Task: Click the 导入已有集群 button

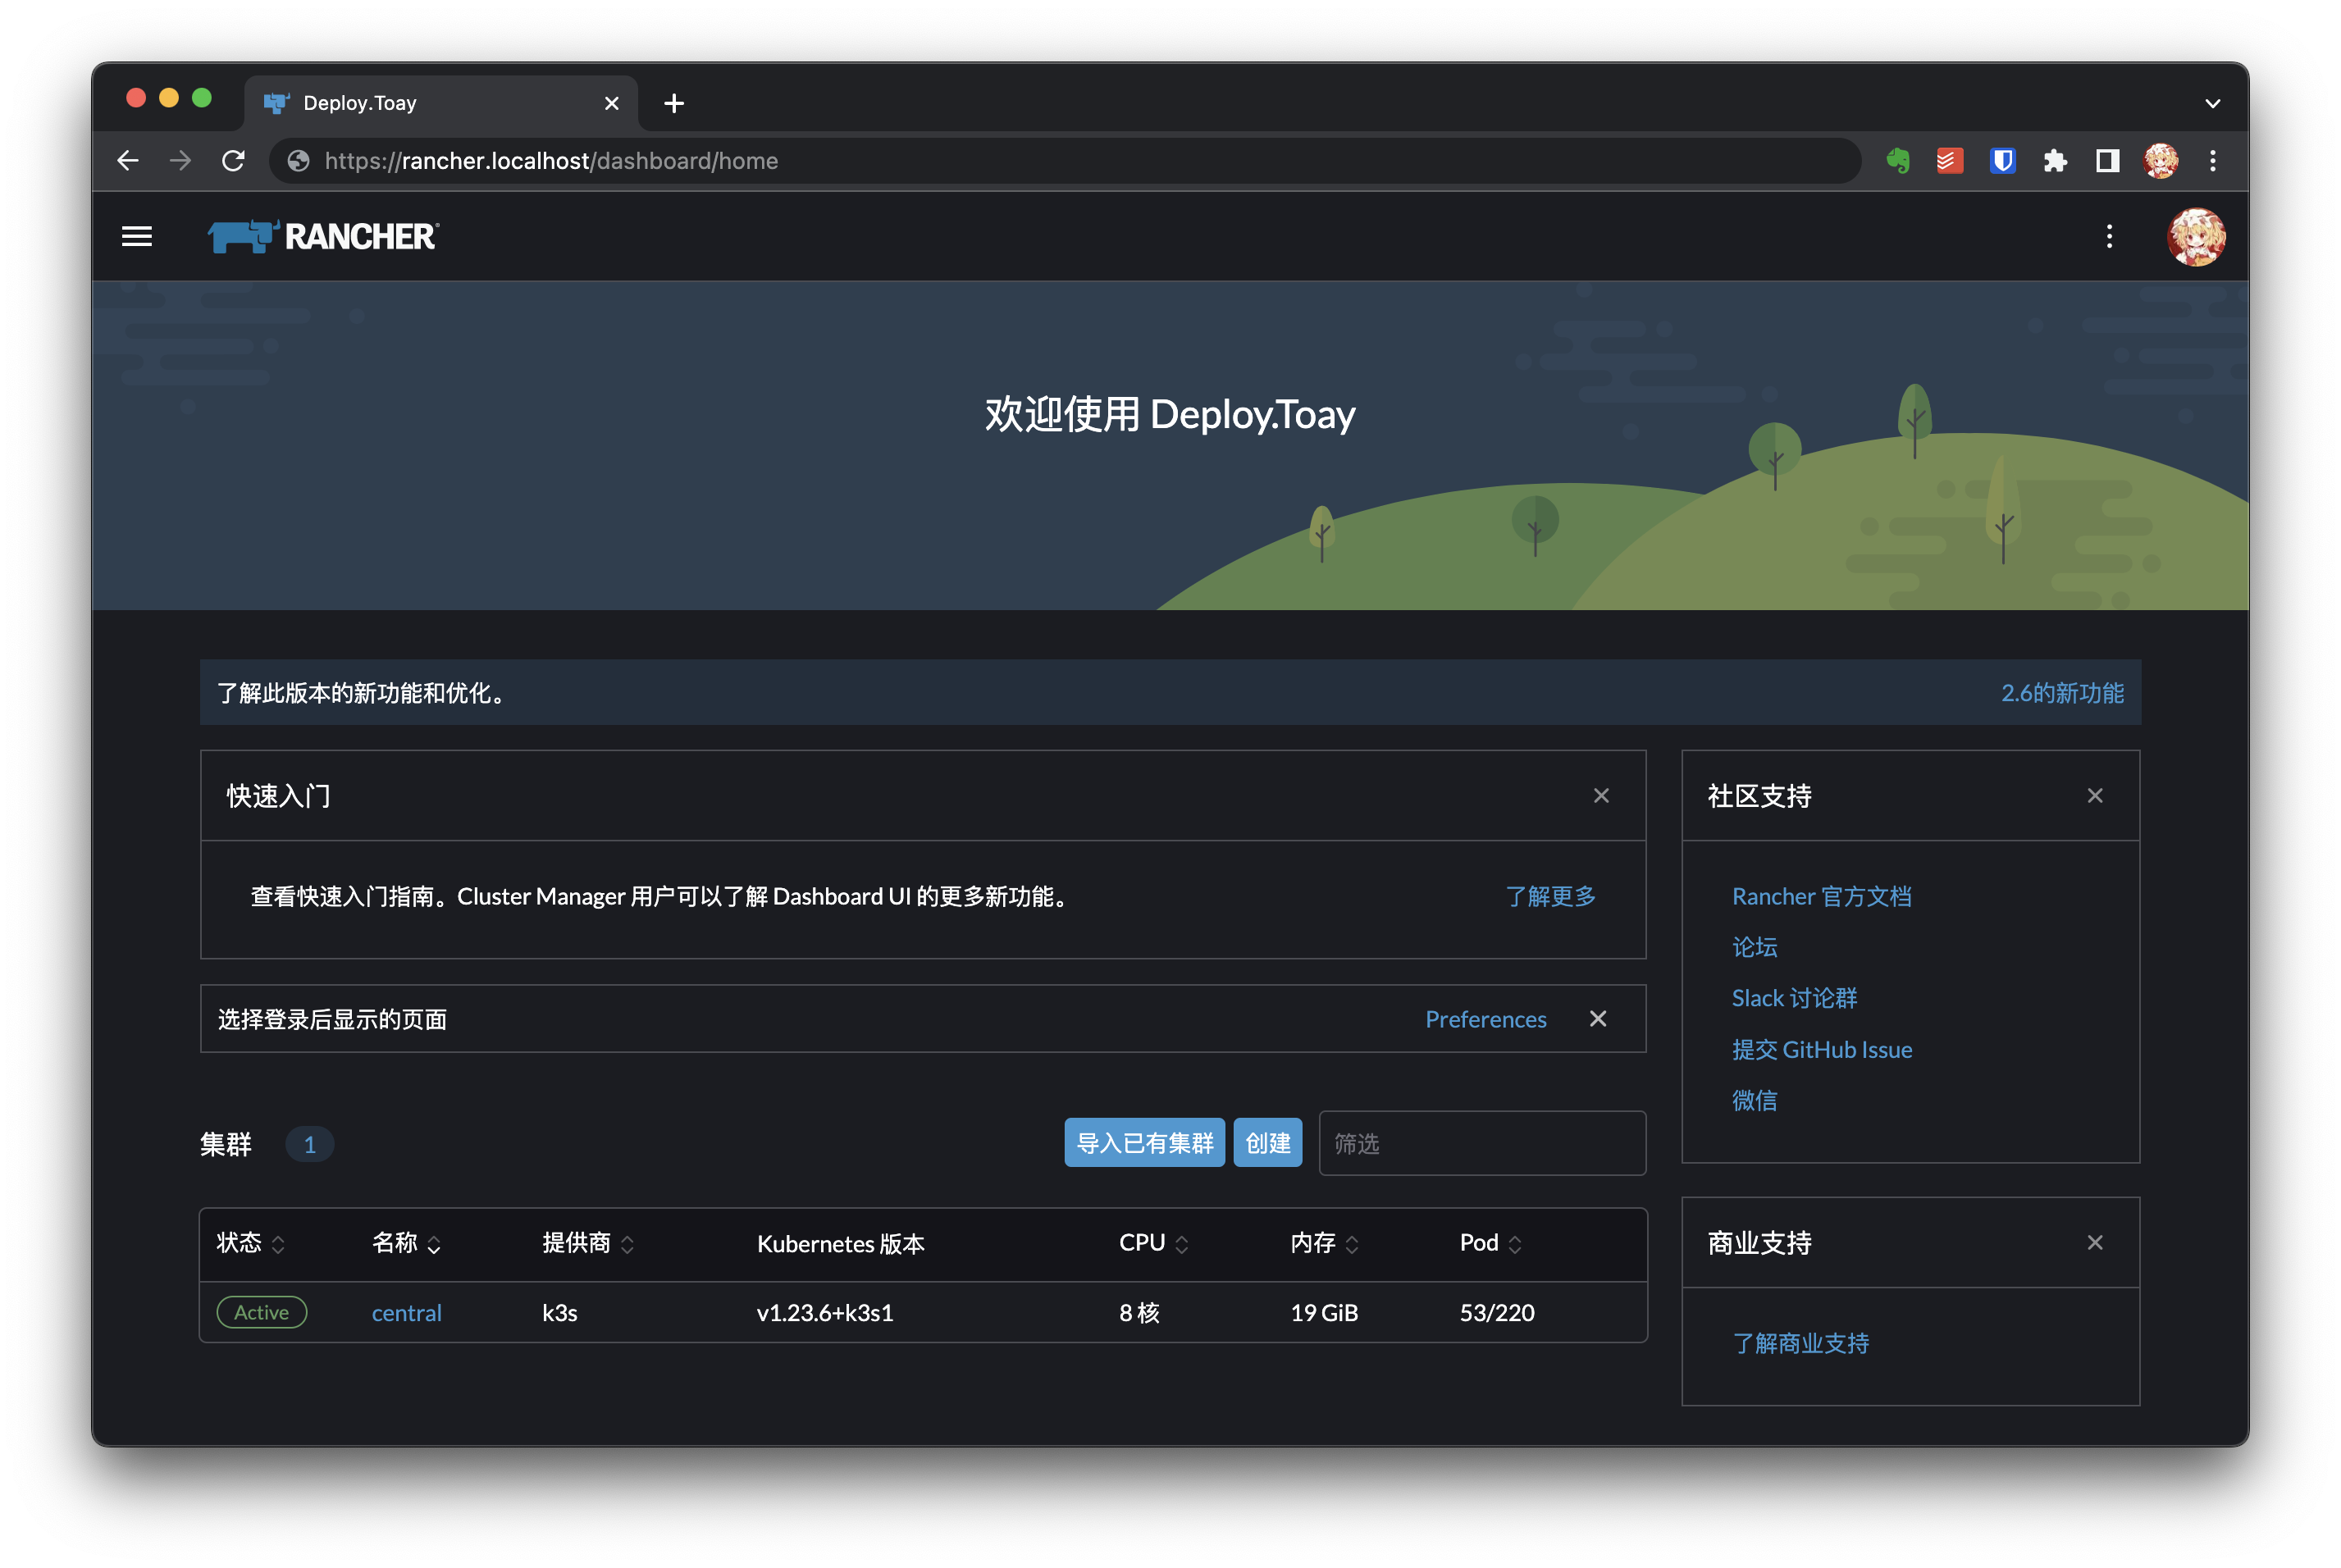Action: tap(1144, 1143)
